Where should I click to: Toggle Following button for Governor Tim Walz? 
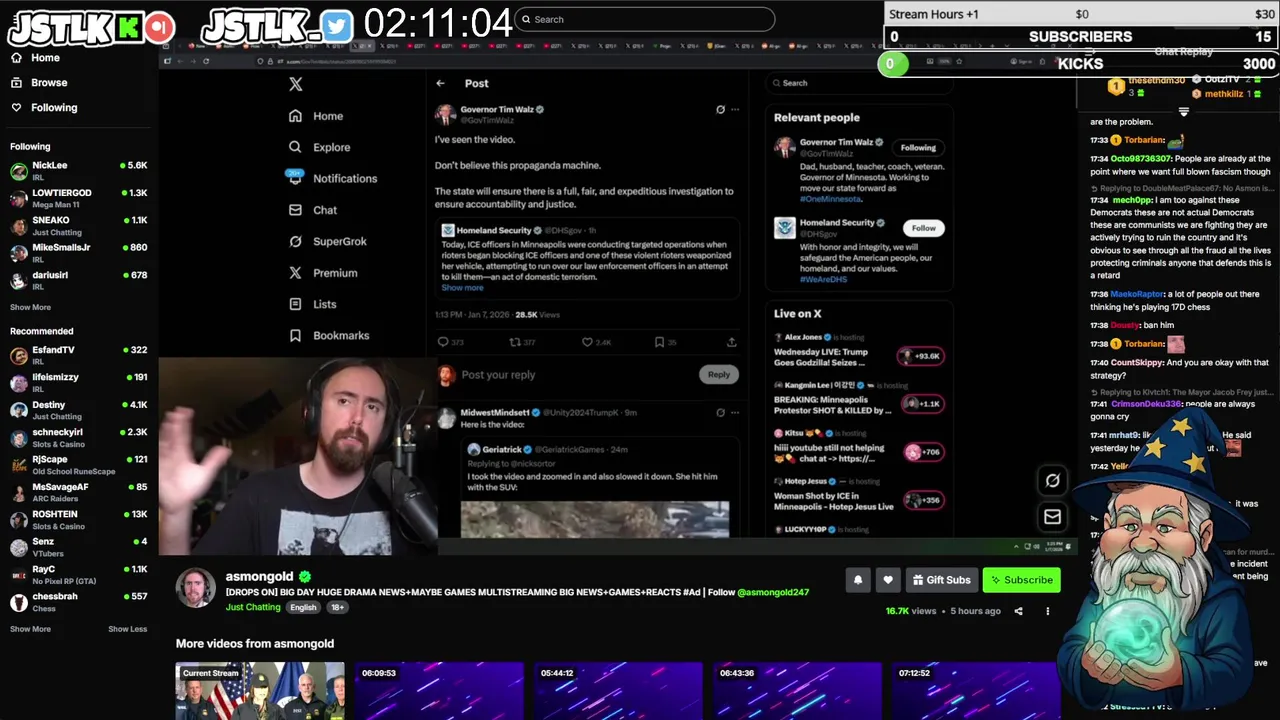(x=918, y=147)
